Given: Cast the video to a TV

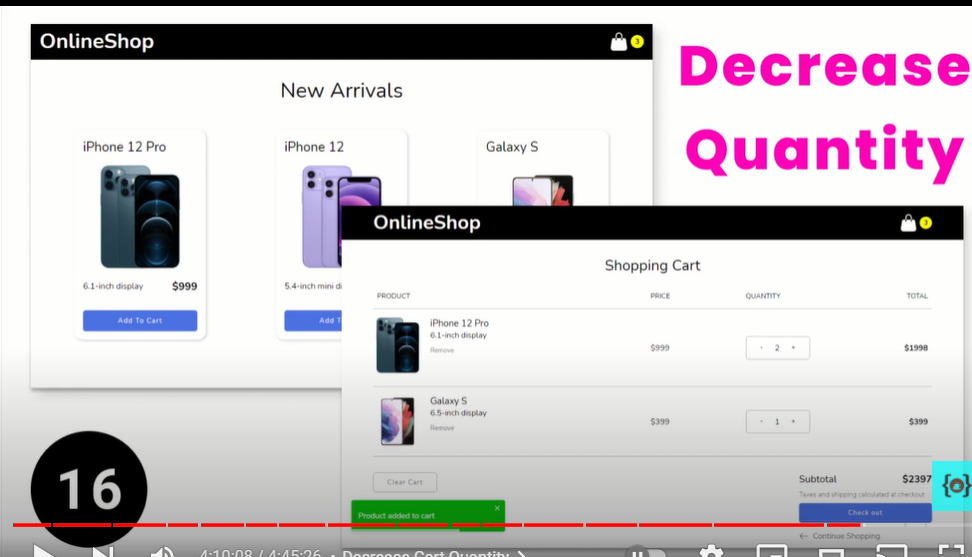Looking at the screenshot, I should (x=891, y=551).
